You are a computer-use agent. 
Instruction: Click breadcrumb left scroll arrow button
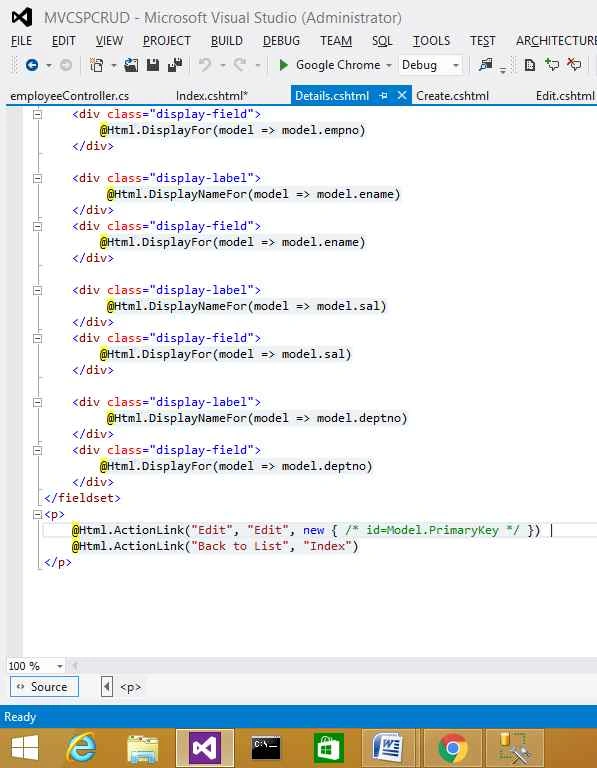(x=107, y=687)
